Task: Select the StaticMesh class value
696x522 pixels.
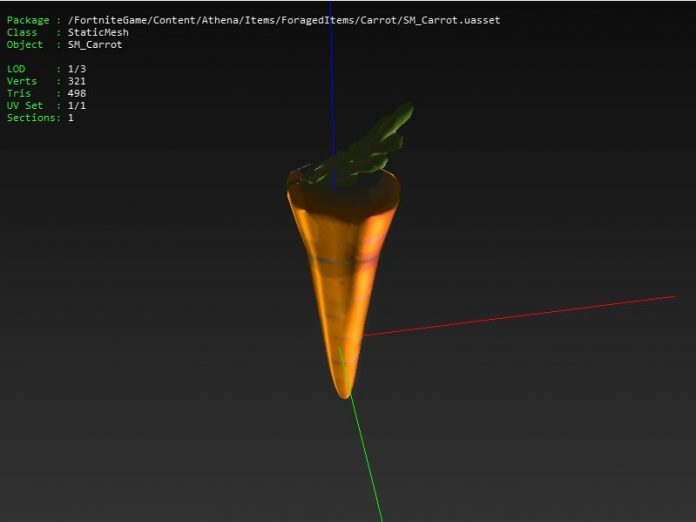Action: point(98,32)
